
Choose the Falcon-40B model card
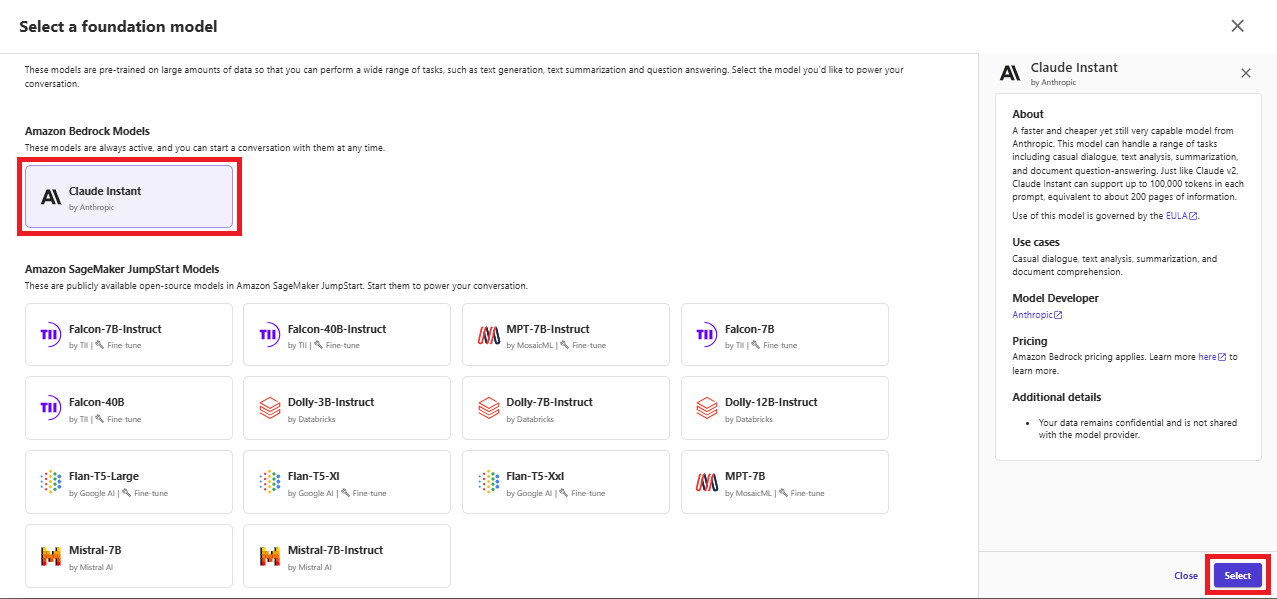click(129, 408)
